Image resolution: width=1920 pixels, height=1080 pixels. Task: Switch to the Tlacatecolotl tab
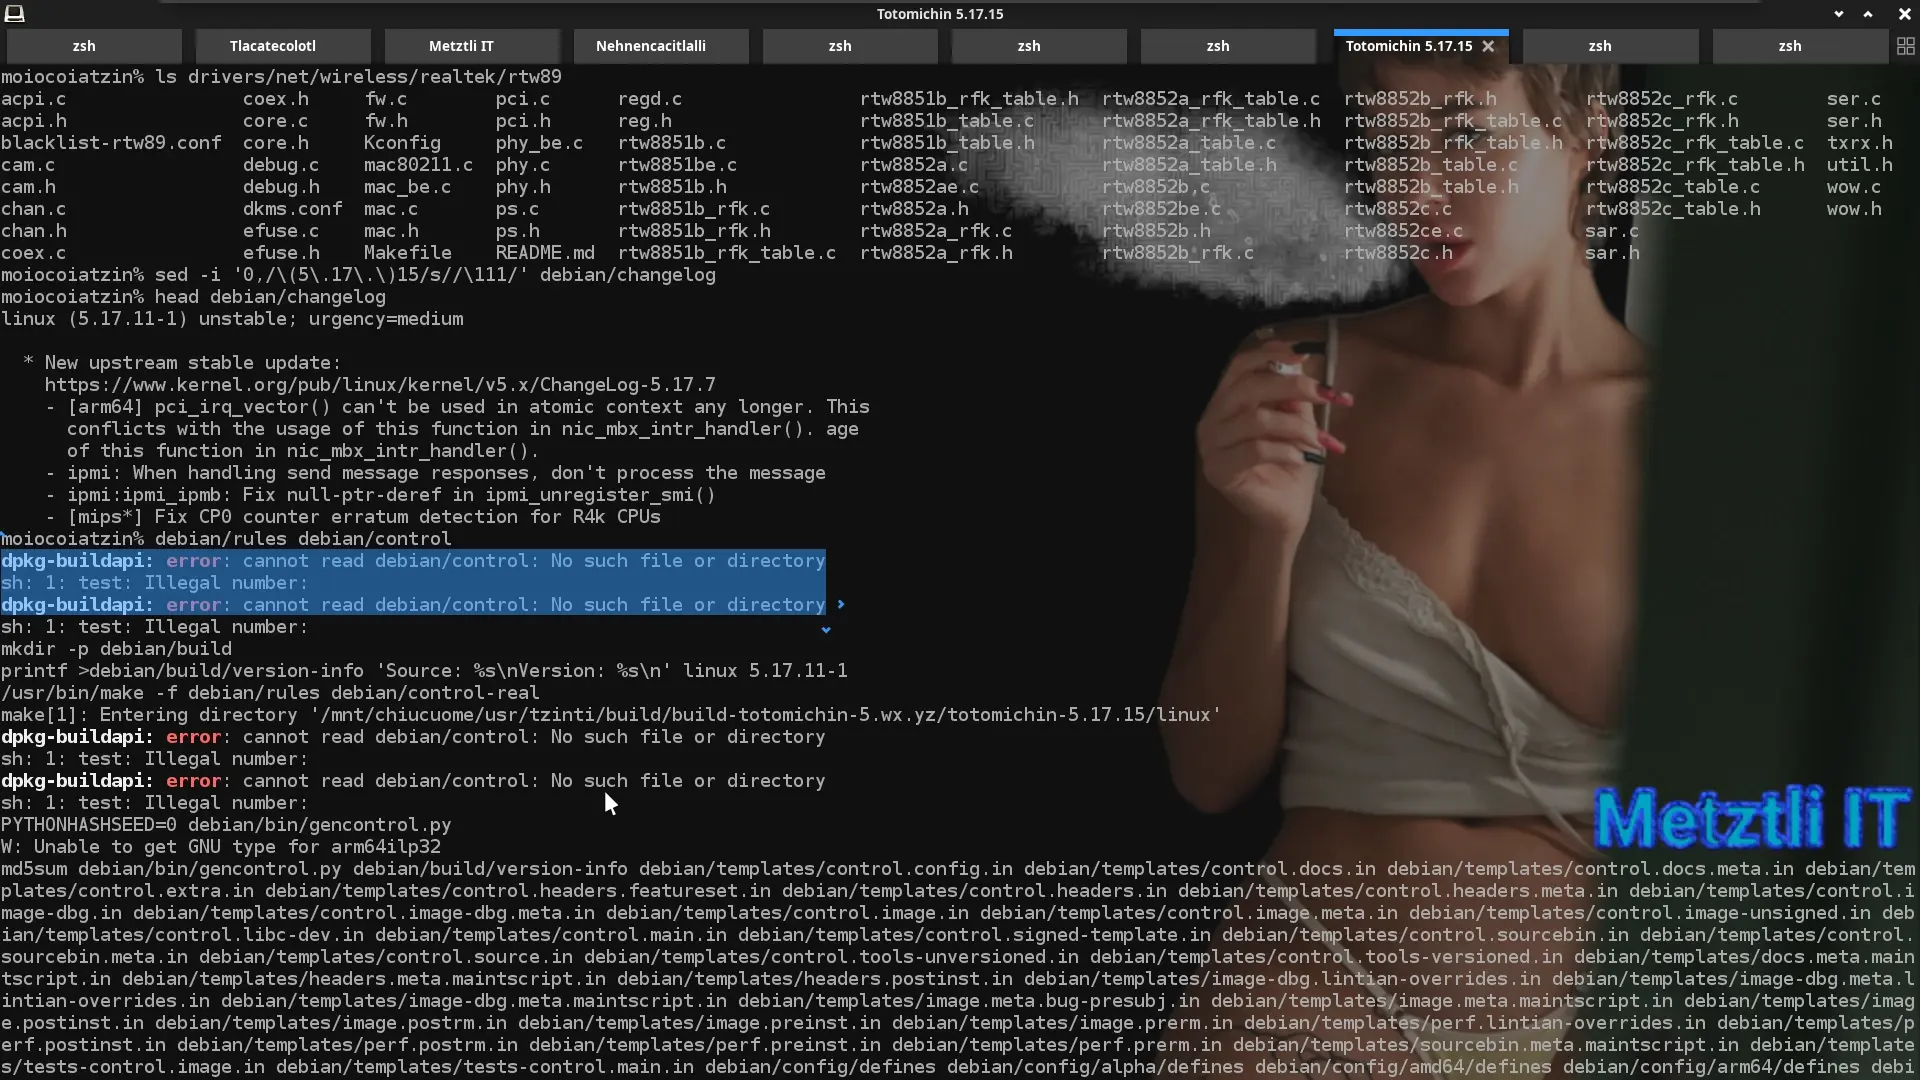(x=272, y=46)
